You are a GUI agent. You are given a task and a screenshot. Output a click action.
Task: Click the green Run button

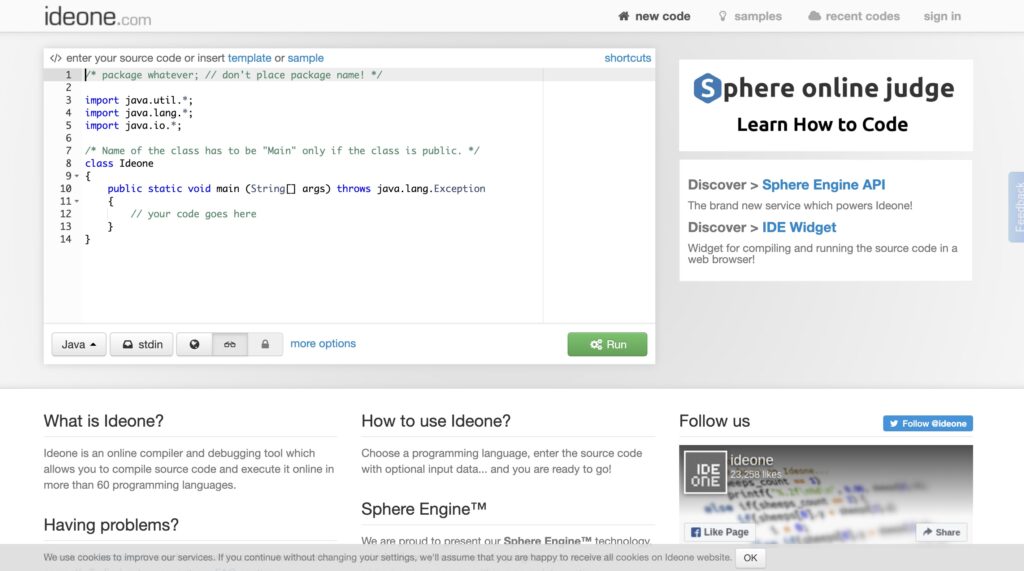click(x=607, y=344)
